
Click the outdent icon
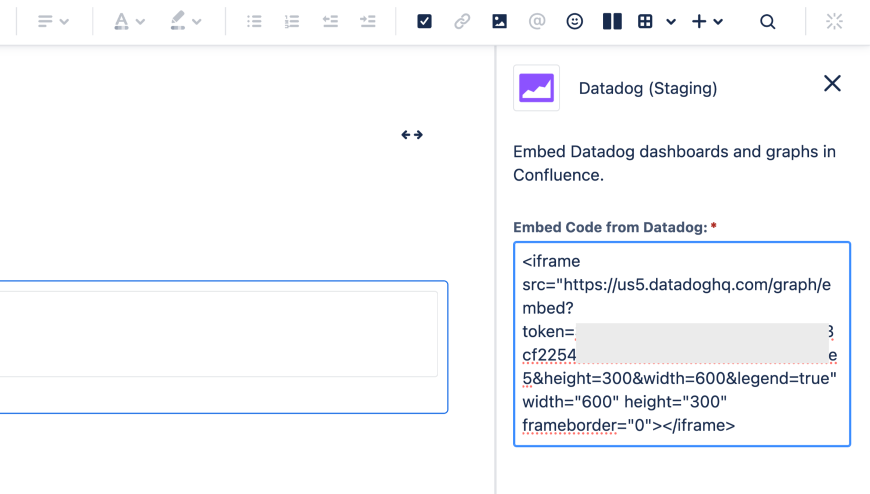pos(330,21)
